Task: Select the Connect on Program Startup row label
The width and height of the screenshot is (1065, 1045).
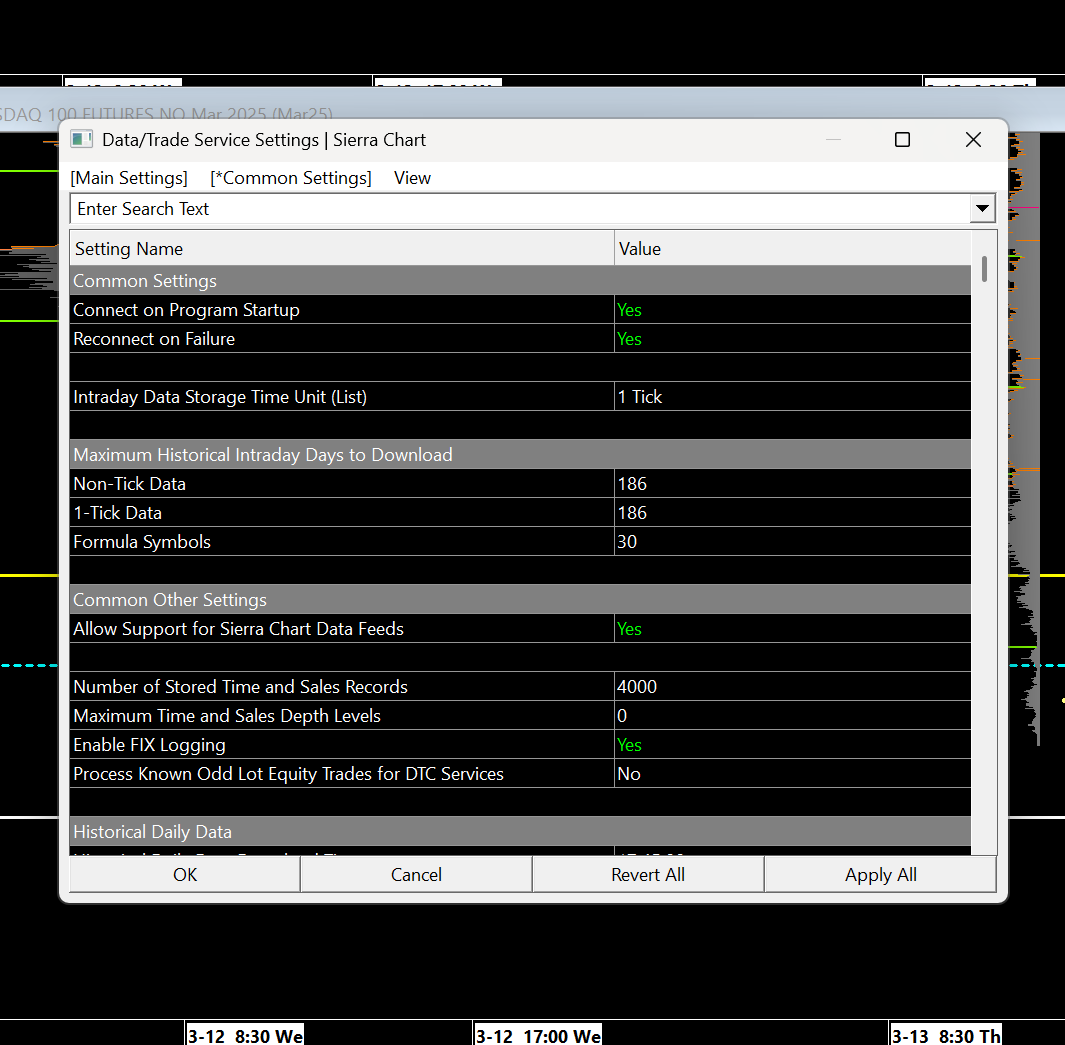Action: [186, 310]
